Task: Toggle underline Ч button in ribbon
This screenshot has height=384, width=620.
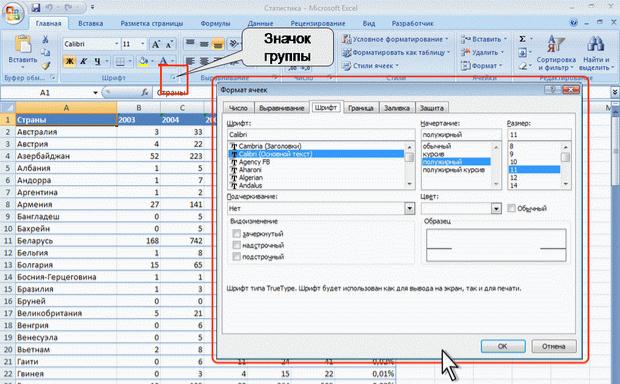Action: point(97,61)
